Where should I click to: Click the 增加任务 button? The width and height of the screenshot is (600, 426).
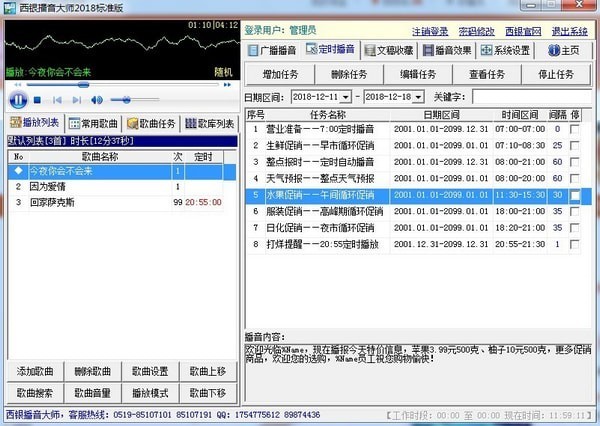[280, 74]
